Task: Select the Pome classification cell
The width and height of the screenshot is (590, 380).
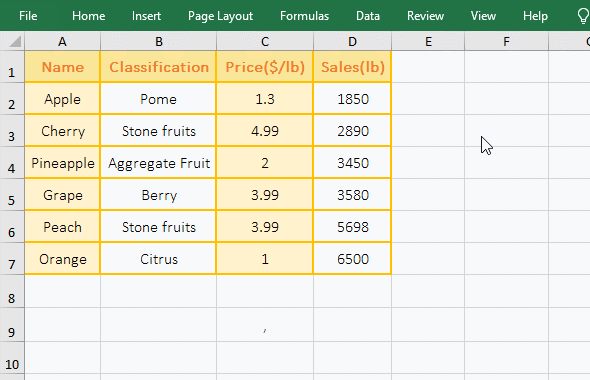Action: [x=158, y=99]
